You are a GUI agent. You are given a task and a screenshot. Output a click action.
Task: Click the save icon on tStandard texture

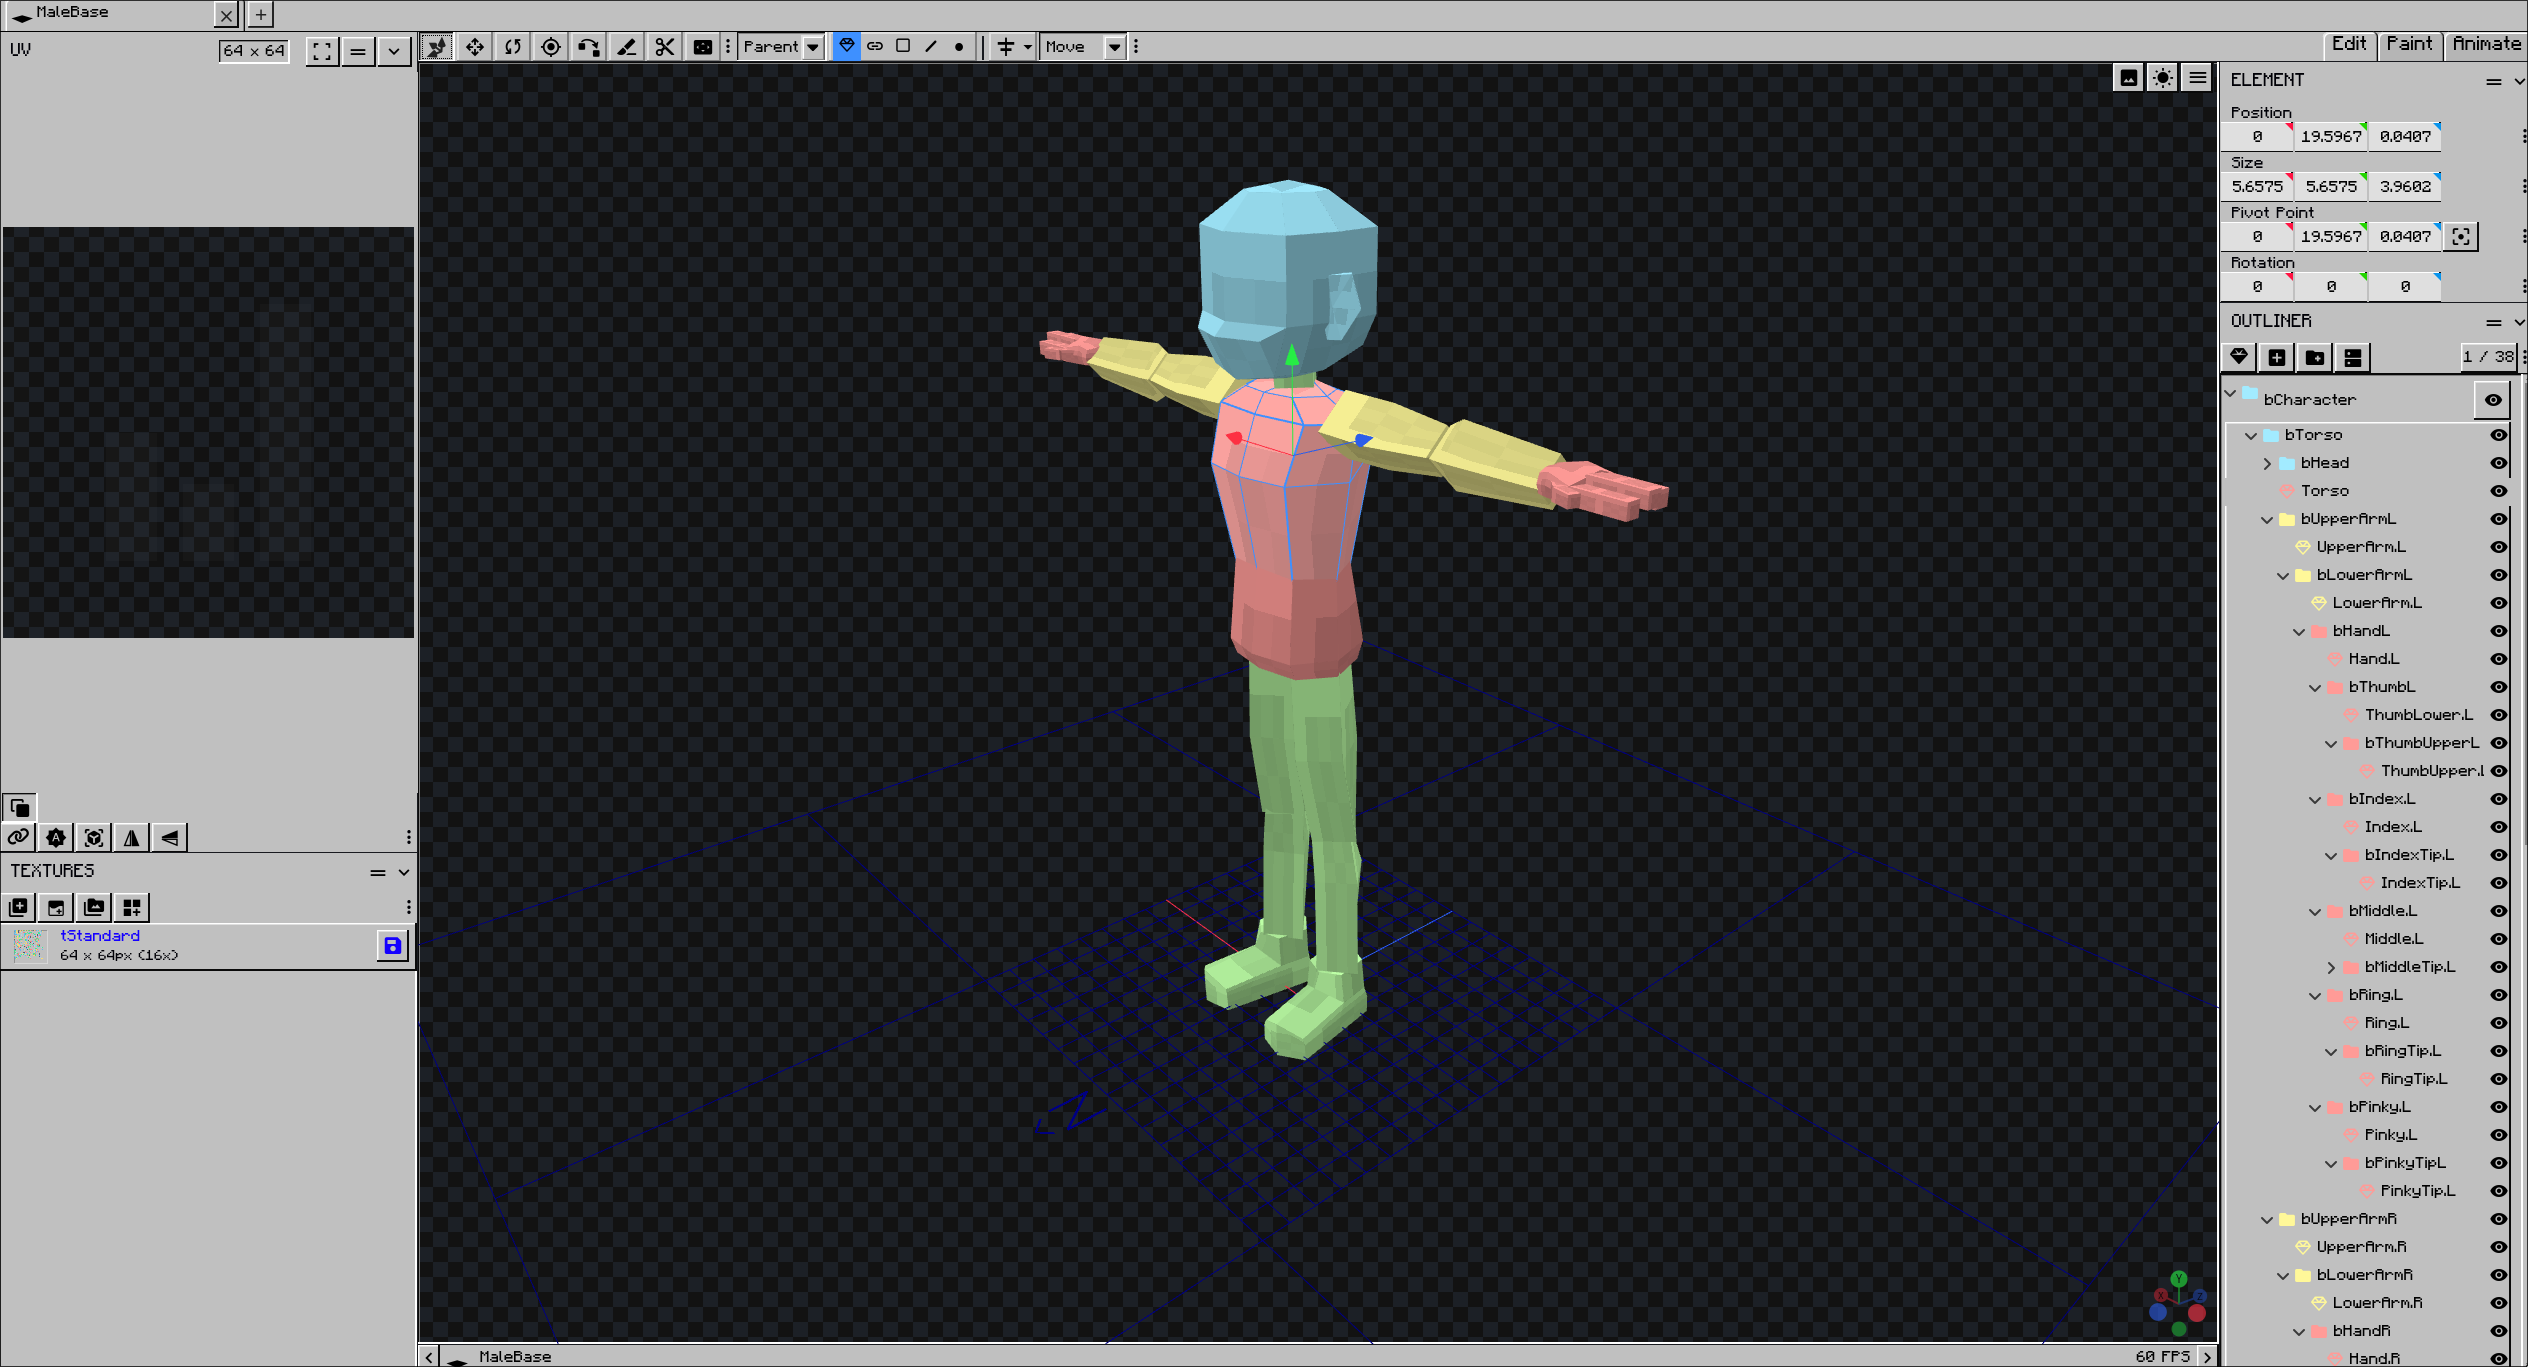[x=393, y=945]
